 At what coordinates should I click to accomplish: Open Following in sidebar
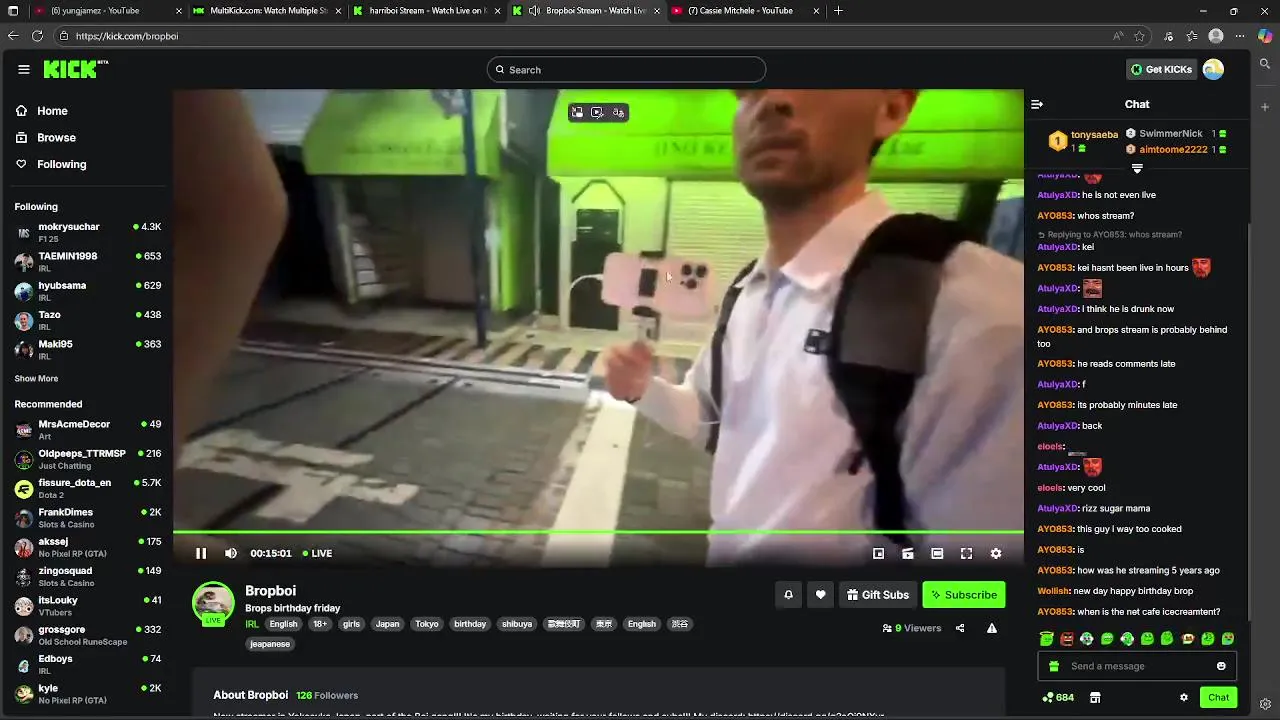tap(51, 164)
